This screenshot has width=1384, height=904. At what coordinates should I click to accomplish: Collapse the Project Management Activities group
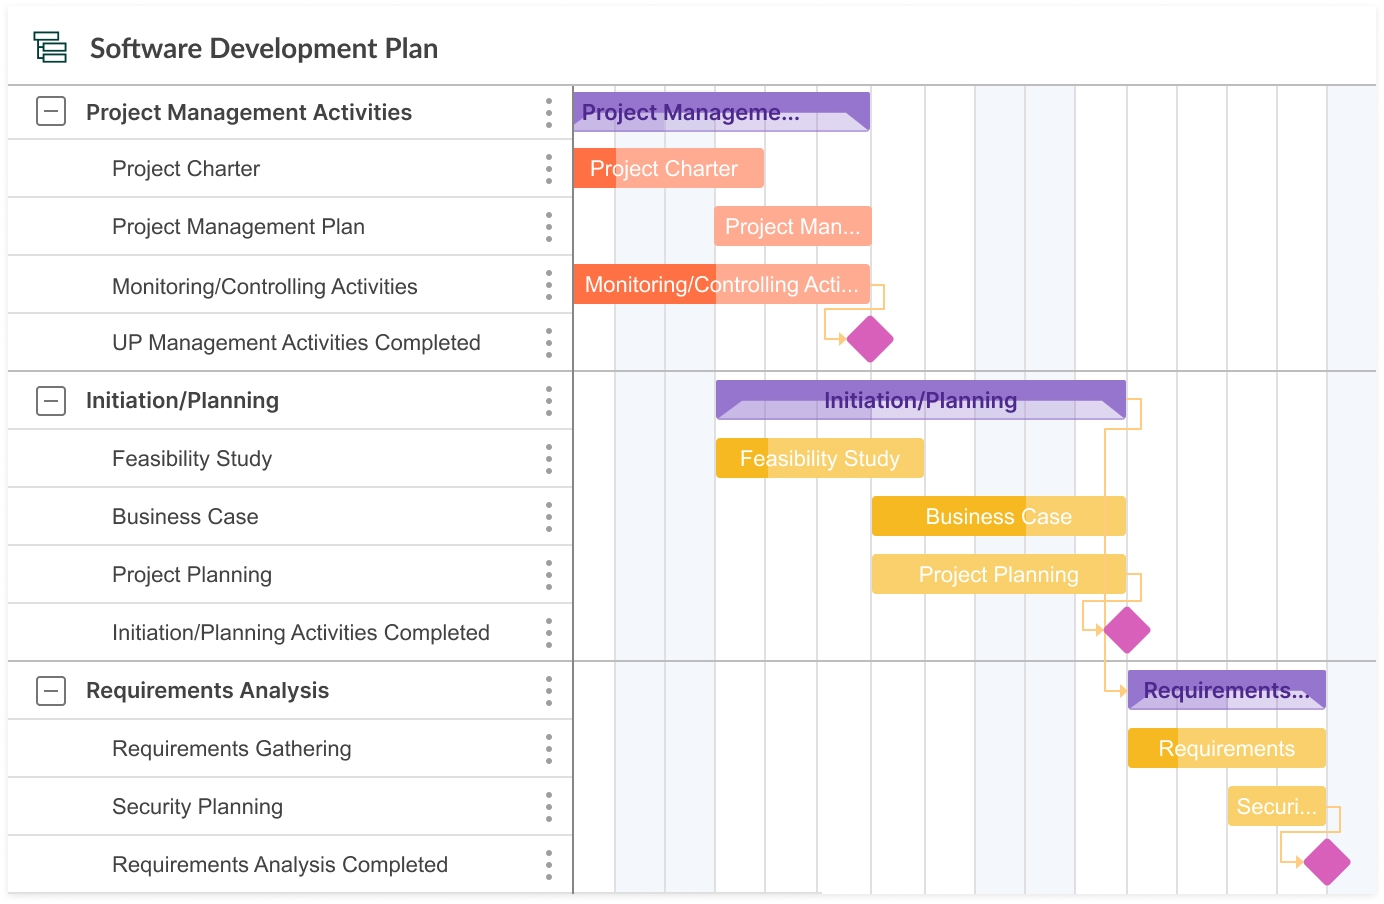click(x=51, y=112)
